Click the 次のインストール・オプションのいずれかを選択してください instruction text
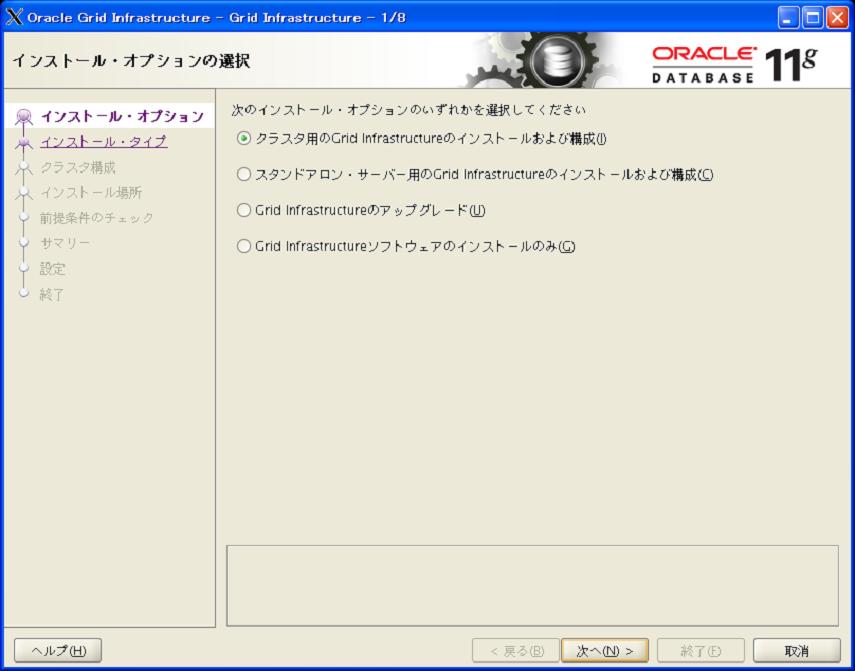This screenshot has height=671, width=855. click(x=408, y=110)
